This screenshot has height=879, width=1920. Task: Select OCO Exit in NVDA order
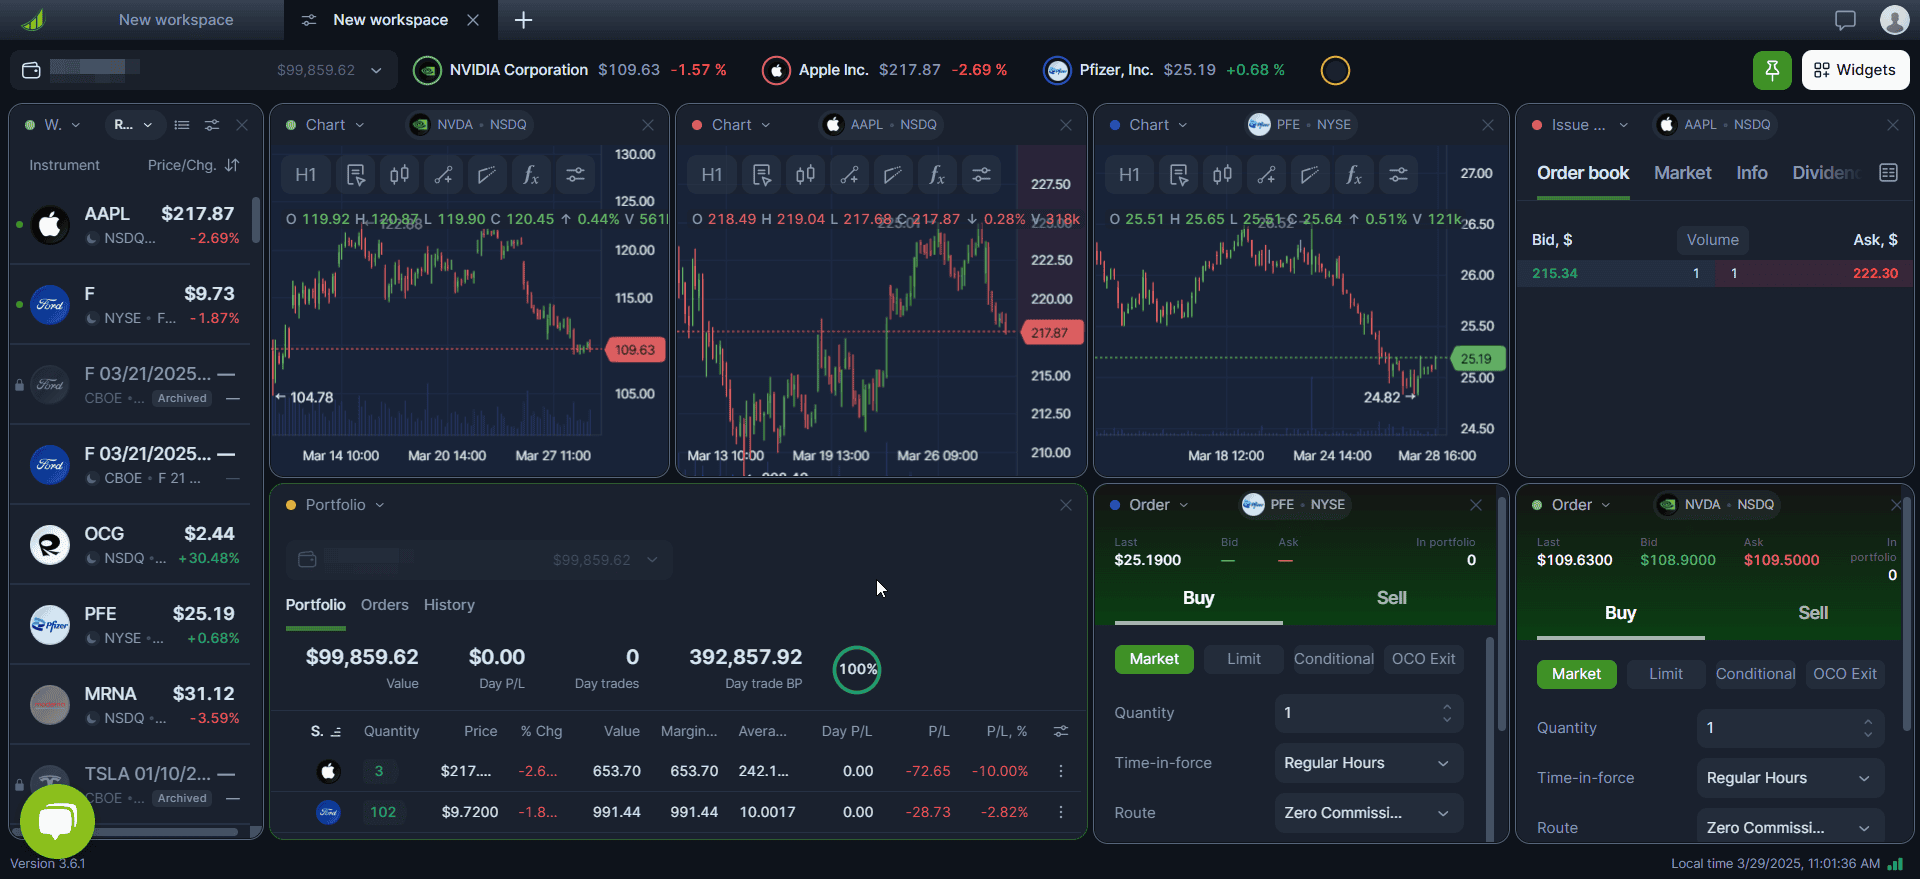tap(1845, 674)
